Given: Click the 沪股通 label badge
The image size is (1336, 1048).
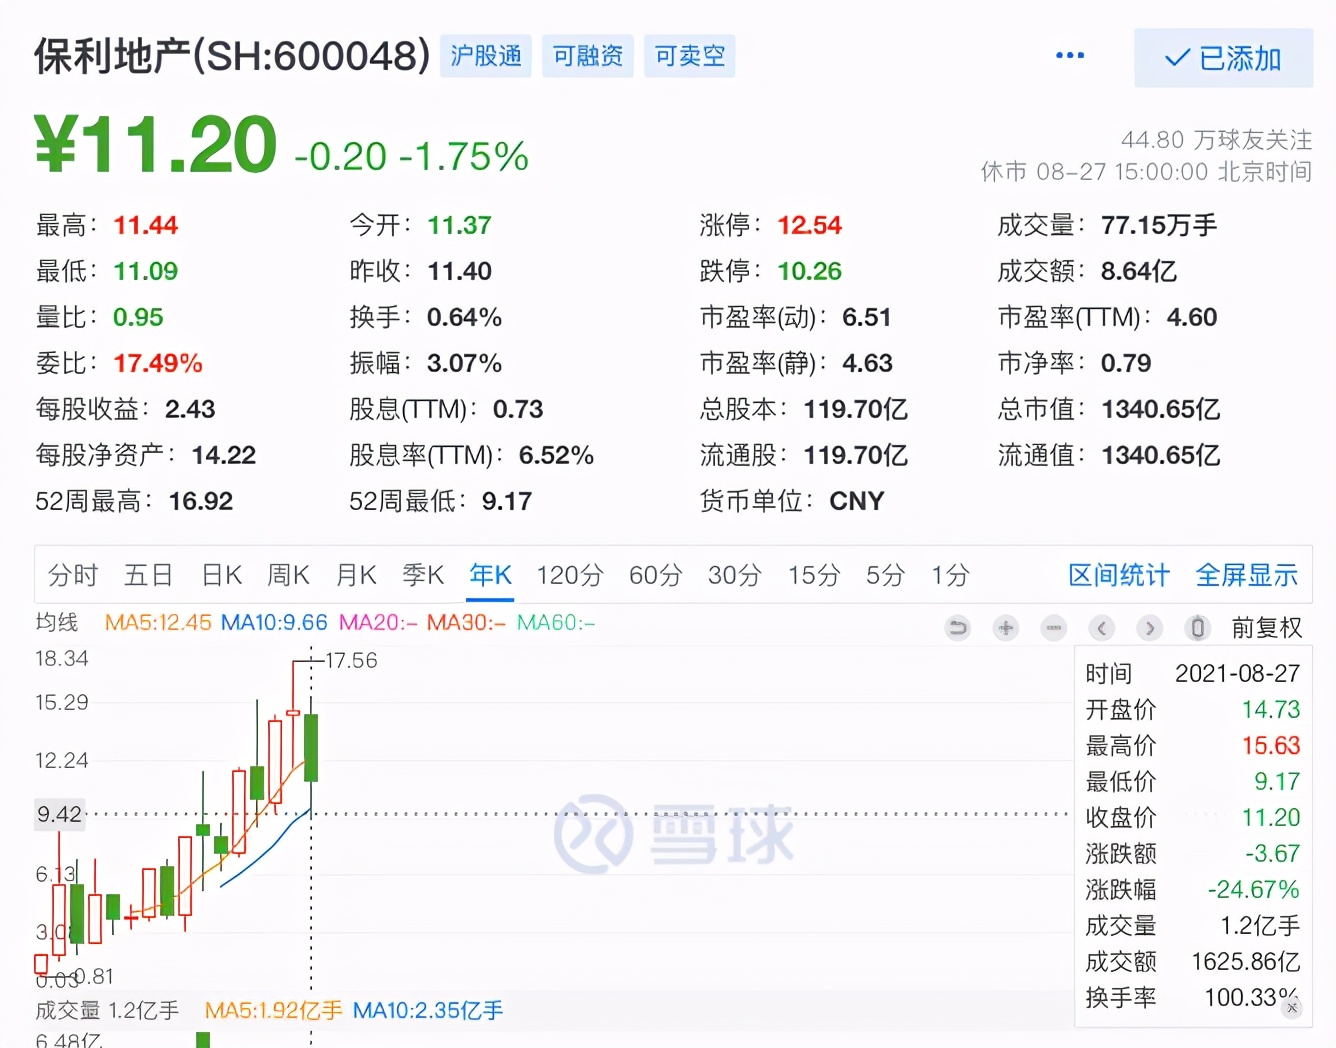Looking at the screenshot, I should [485, 56].
